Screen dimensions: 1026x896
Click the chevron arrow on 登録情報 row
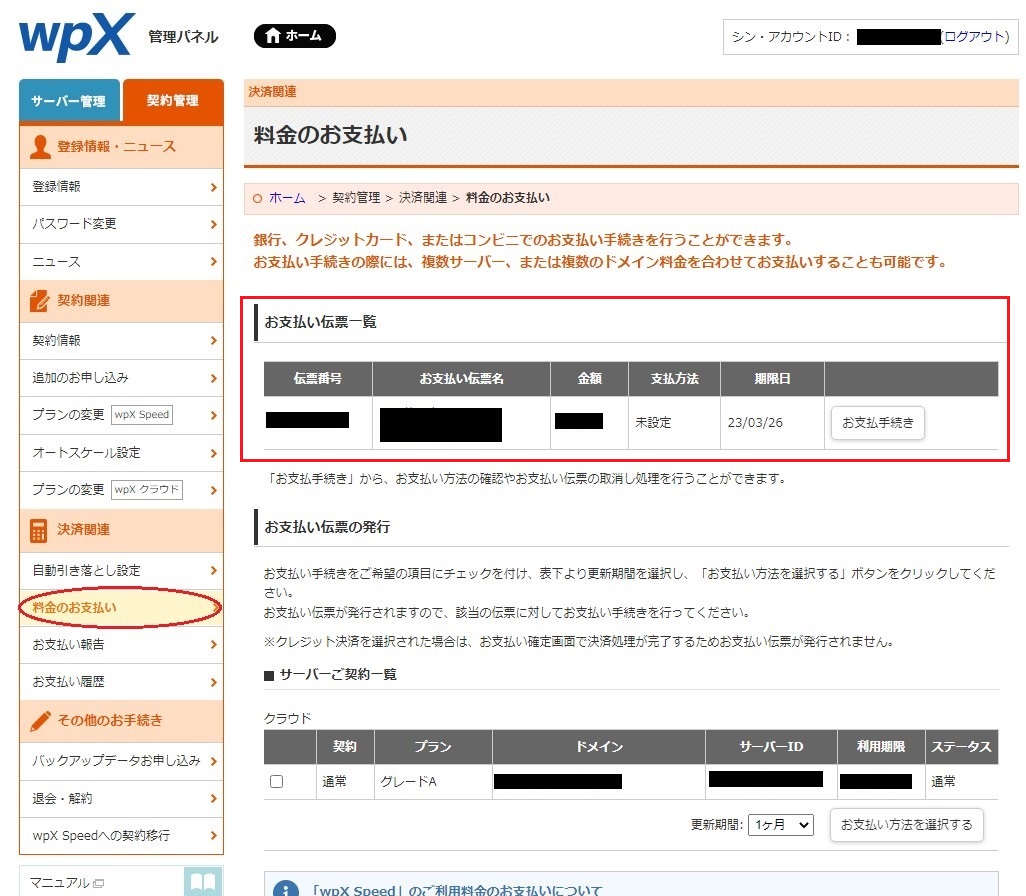coord(213,187)
